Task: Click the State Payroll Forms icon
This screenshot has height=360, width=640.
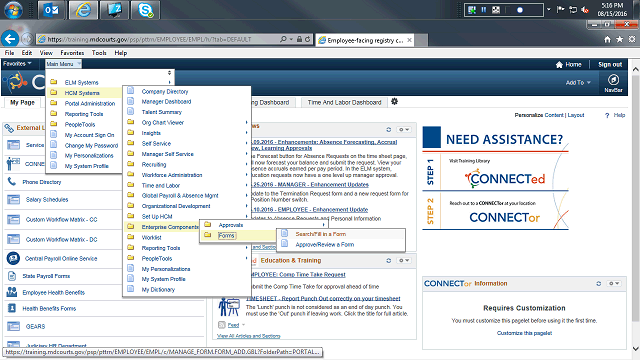Action: click(x=12, y=276)
